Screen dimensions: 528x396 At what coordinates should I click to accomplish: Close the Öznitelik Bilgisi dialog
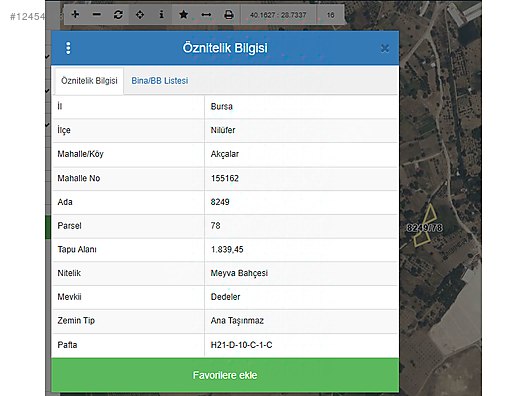click(x=385, y=48)
